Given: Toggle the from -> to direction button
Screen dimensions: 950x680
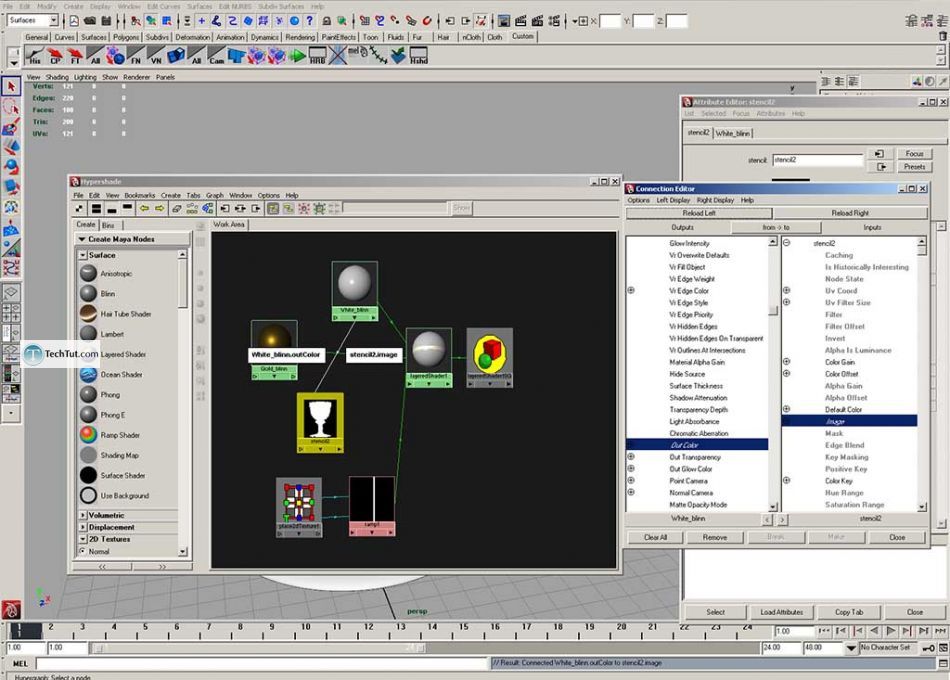Looking at the screenshot, I should point(776,227).
